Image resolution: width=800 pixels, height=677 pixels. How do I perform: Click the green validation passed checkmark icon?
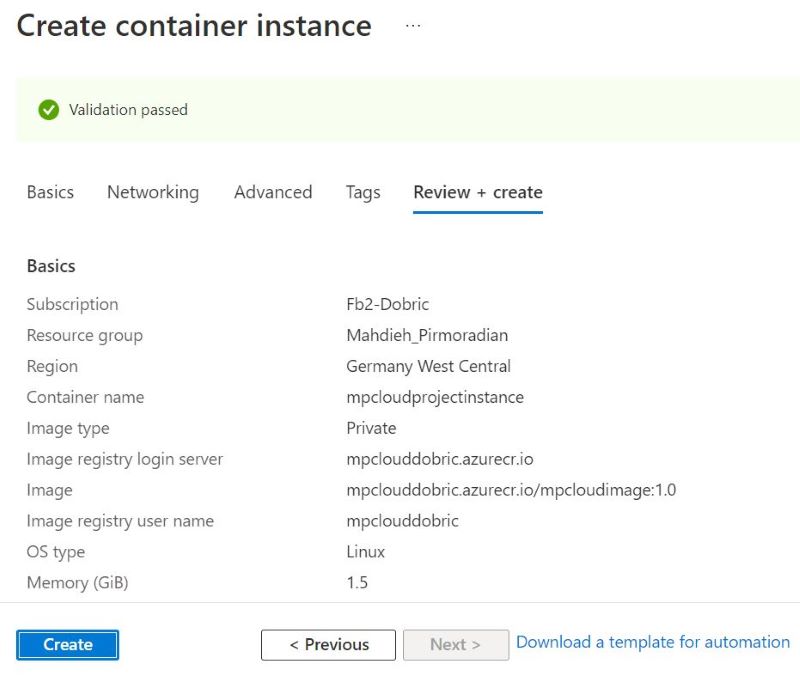point(49,110)
